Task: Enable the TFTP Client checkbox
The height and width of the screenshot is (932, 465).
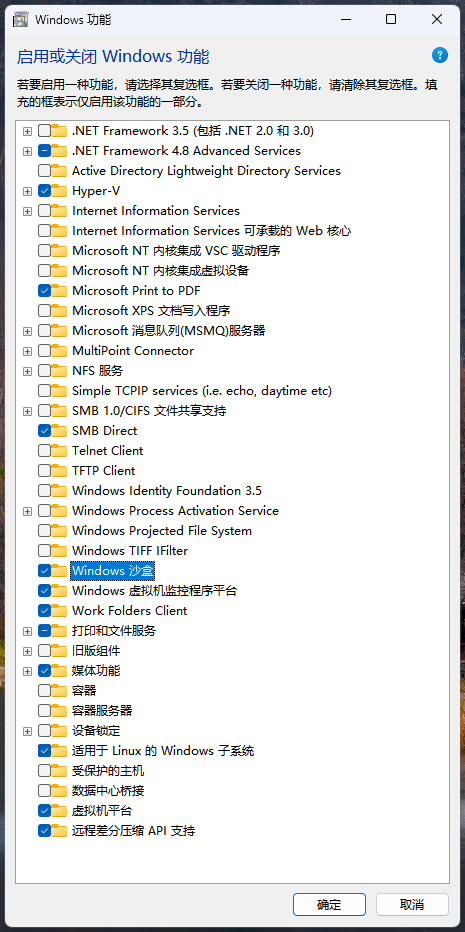Action: click(x=44, y=471)
